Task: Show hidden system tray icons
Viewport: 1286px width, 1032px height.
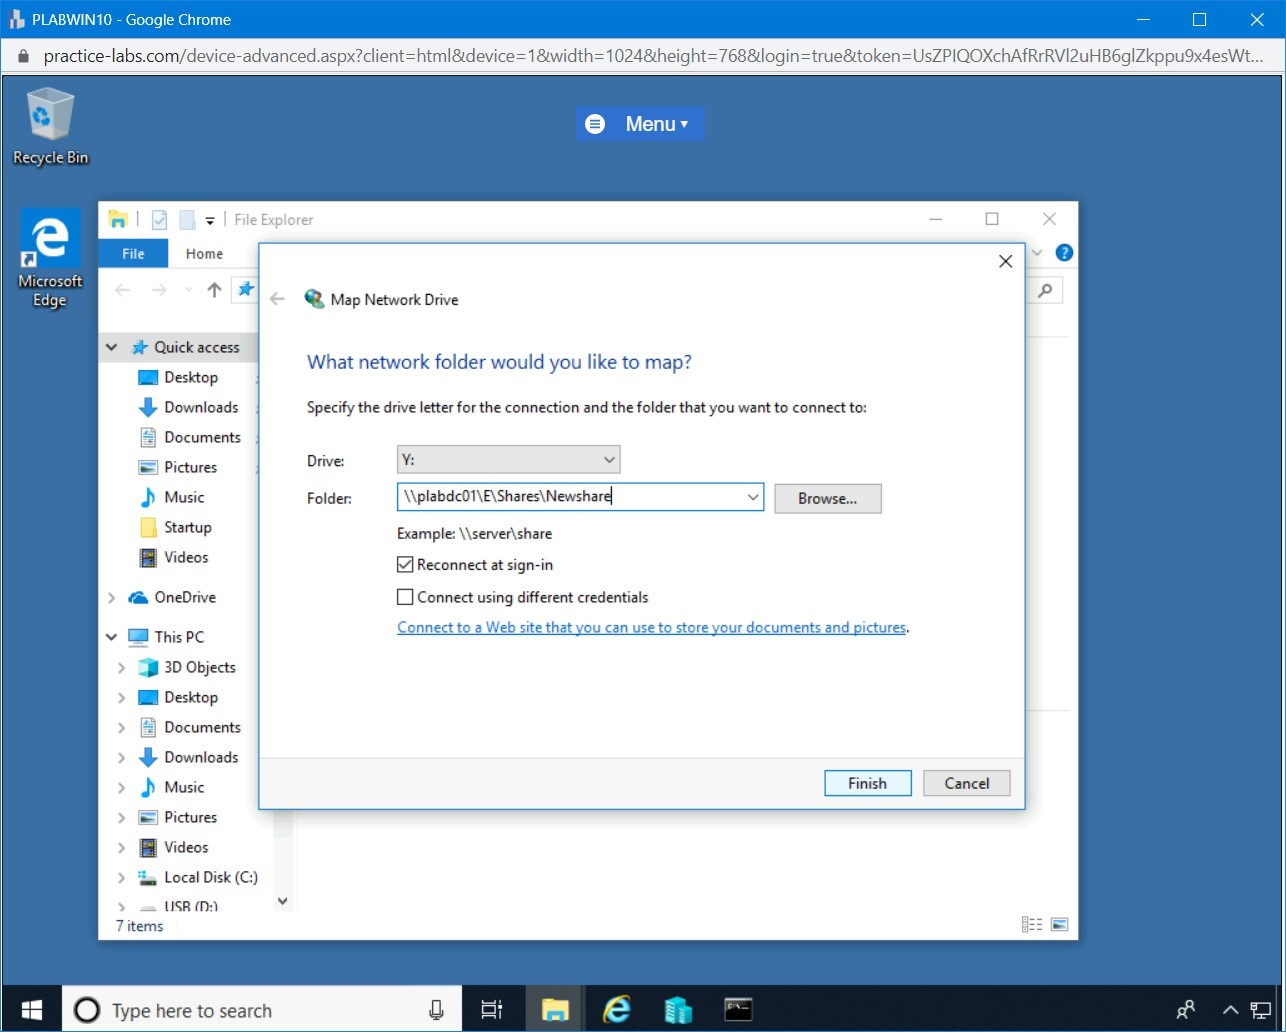Action: click(x=1231, y=1010)
